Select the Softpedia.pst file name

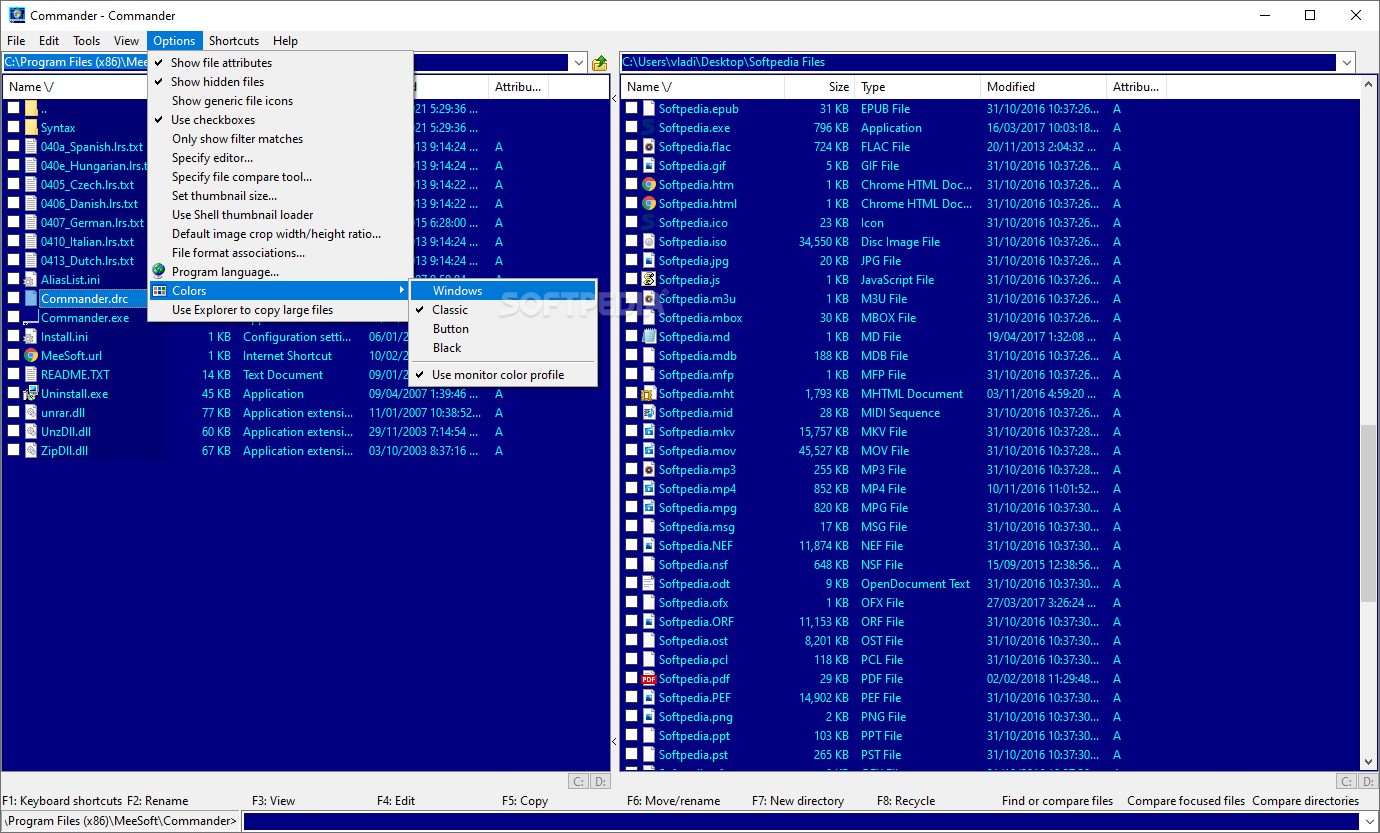[693, 755]
